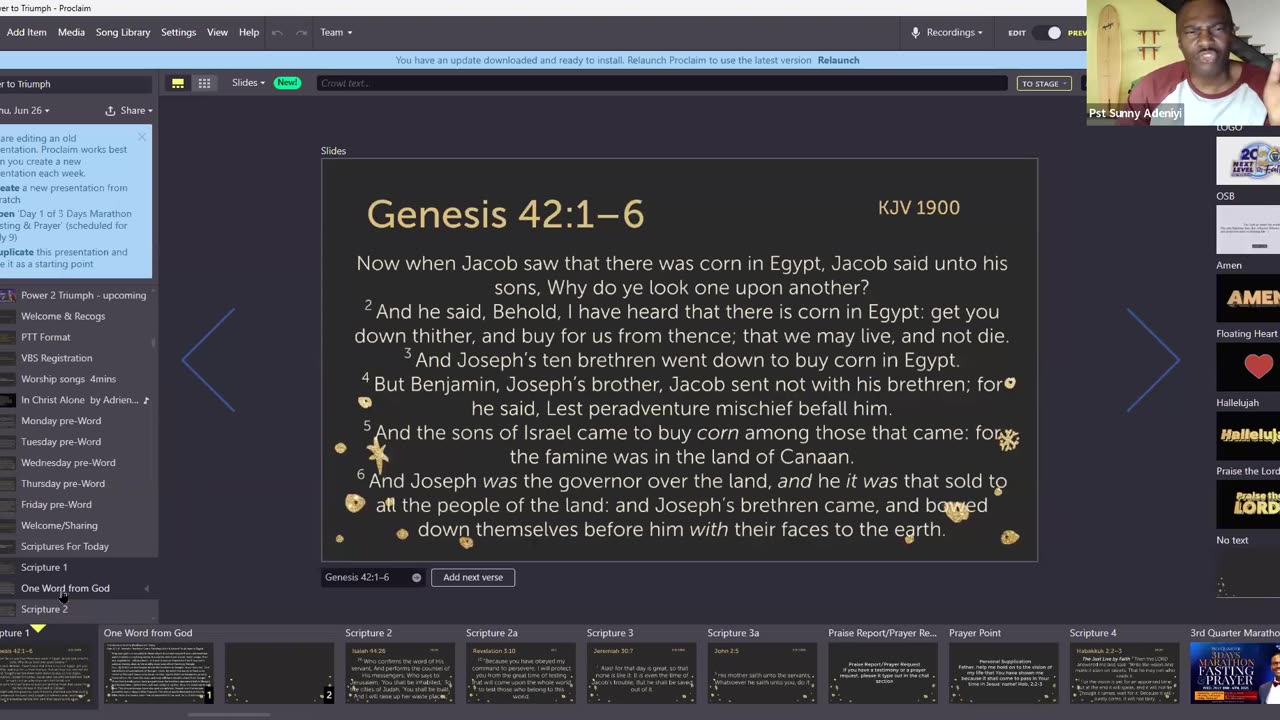Click the collapse arrow beside One Word from God
The image size is (1280, 720).
[147, 588]
